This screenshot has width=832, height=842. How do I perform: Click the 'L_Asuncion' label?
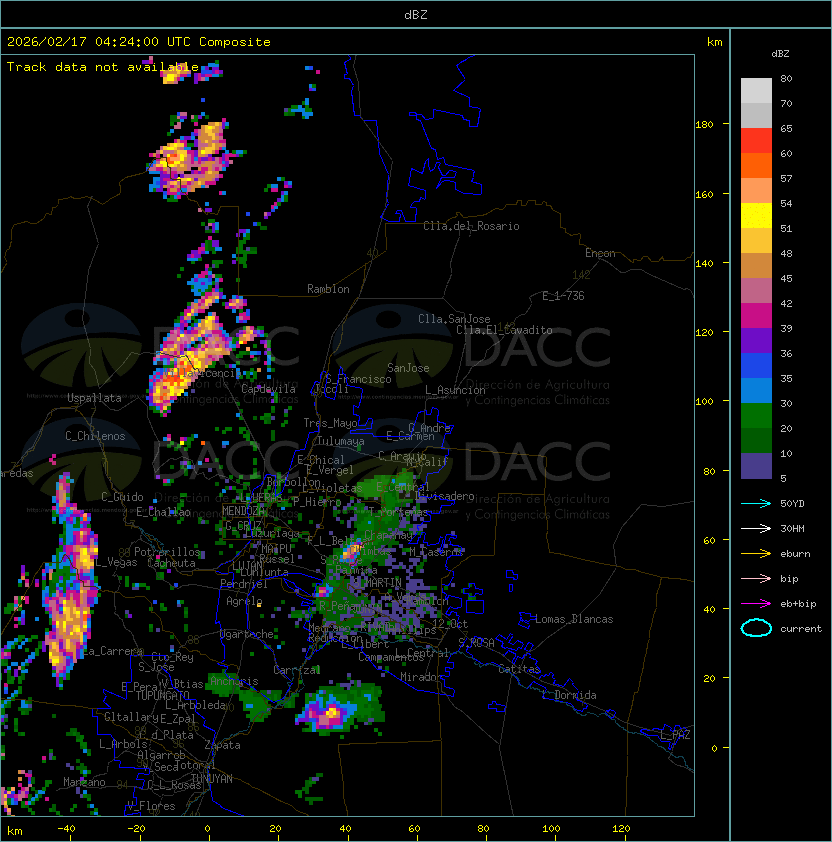(455, 390)
